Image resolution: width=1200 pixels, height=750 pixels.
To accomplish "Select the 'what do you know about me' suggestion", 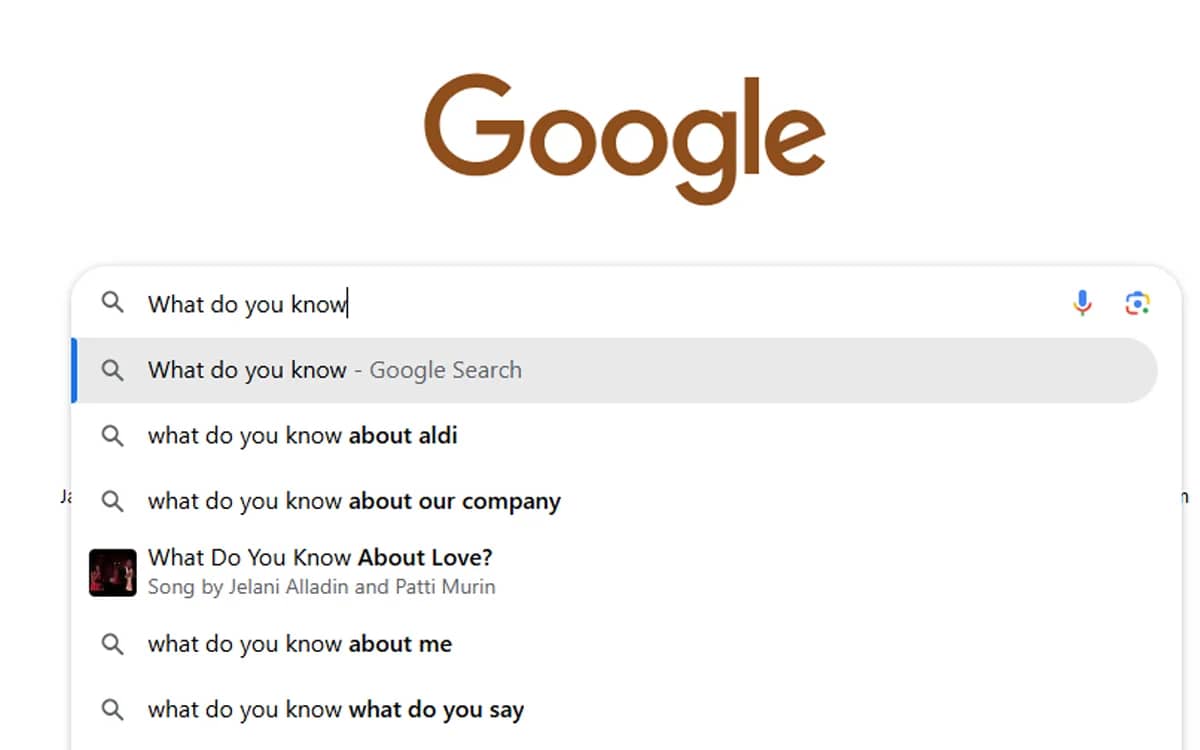I will click(299, 645).
